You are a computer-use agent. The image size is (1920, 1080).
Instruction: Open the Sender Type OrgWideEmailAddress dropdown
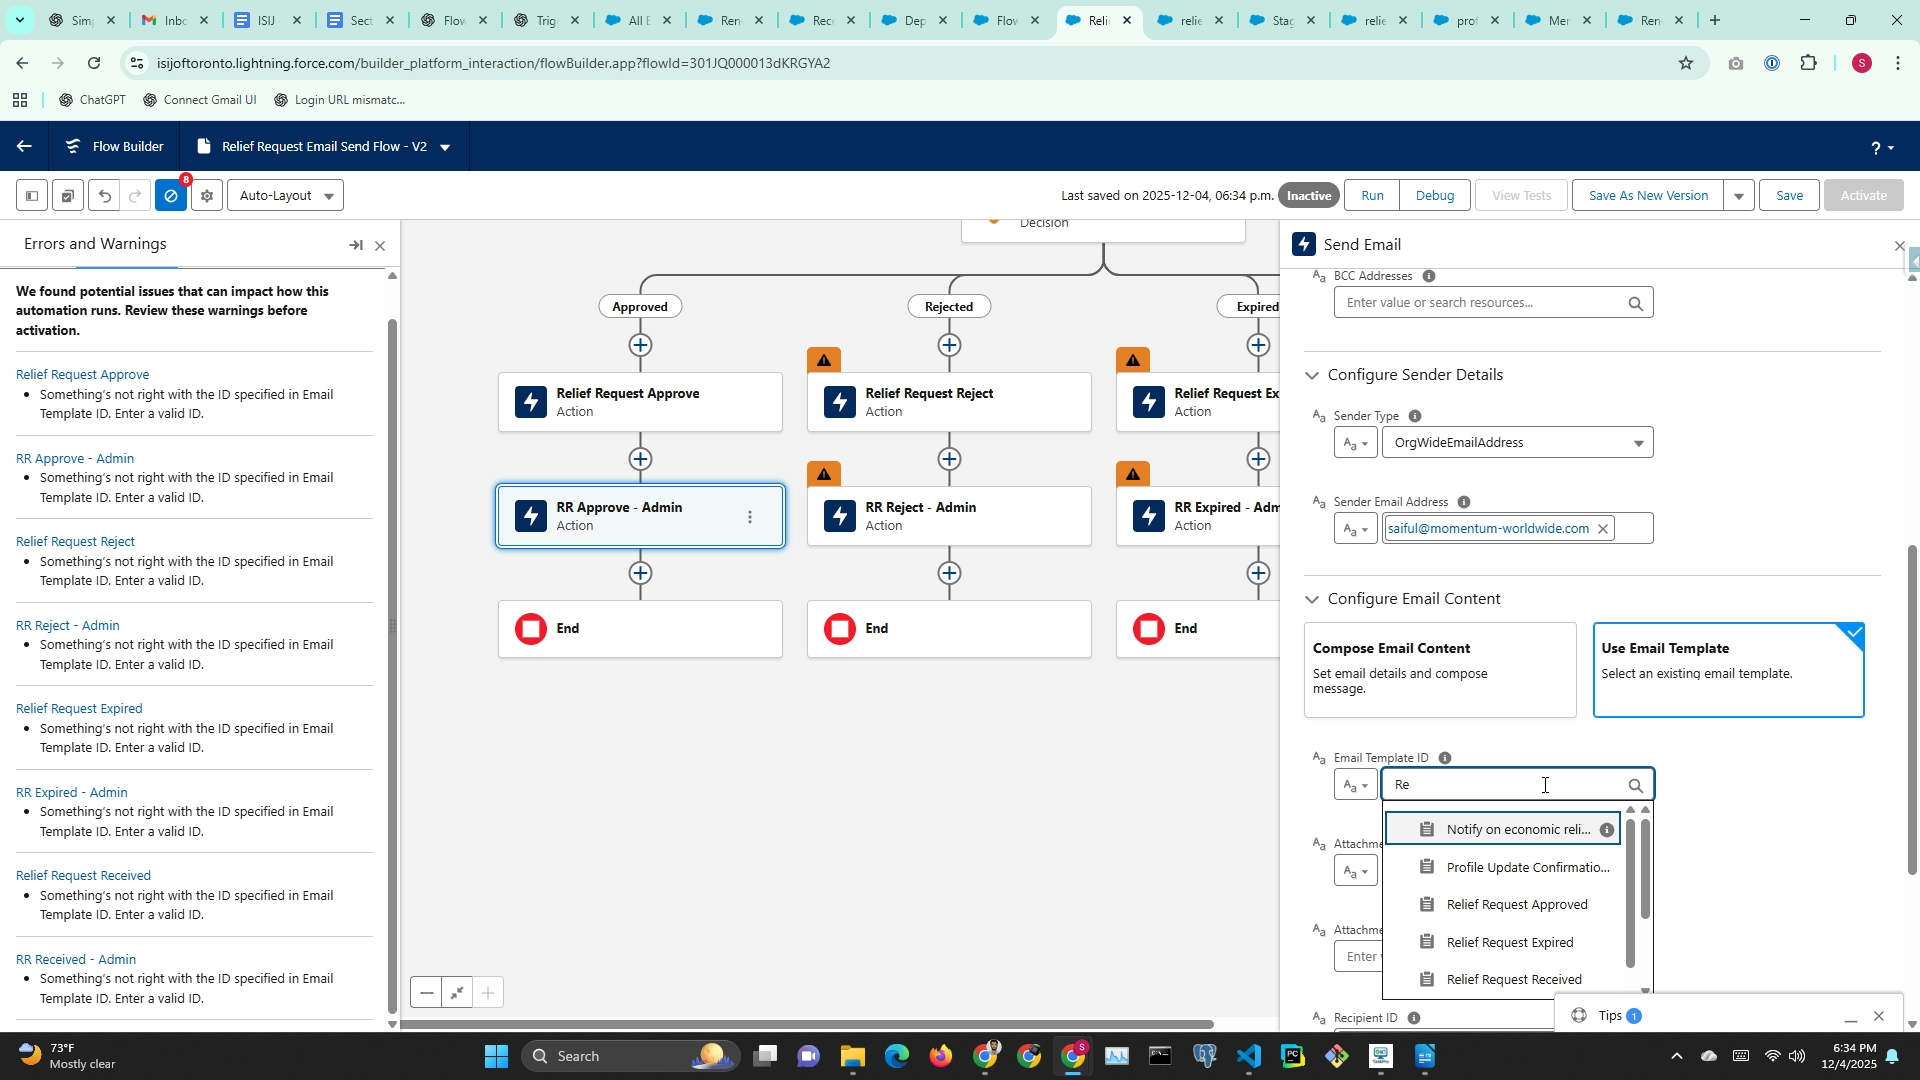(1517, 443)
